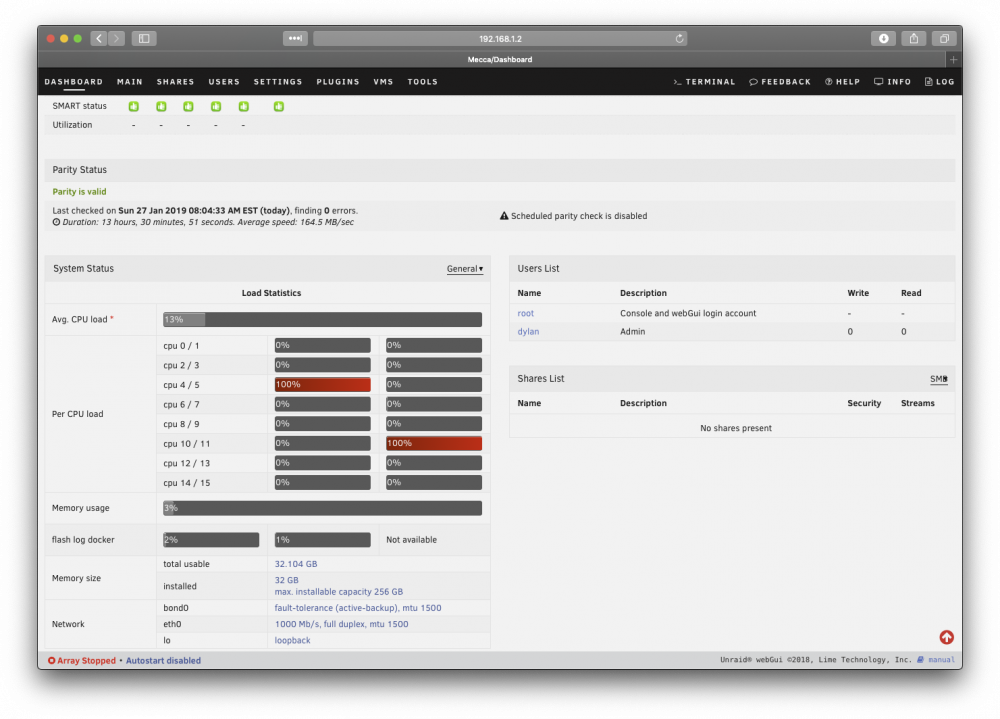Screen dimensions: 1000x719
Task: Reload the page with refresh icon
Action: [x=679, y=38]
